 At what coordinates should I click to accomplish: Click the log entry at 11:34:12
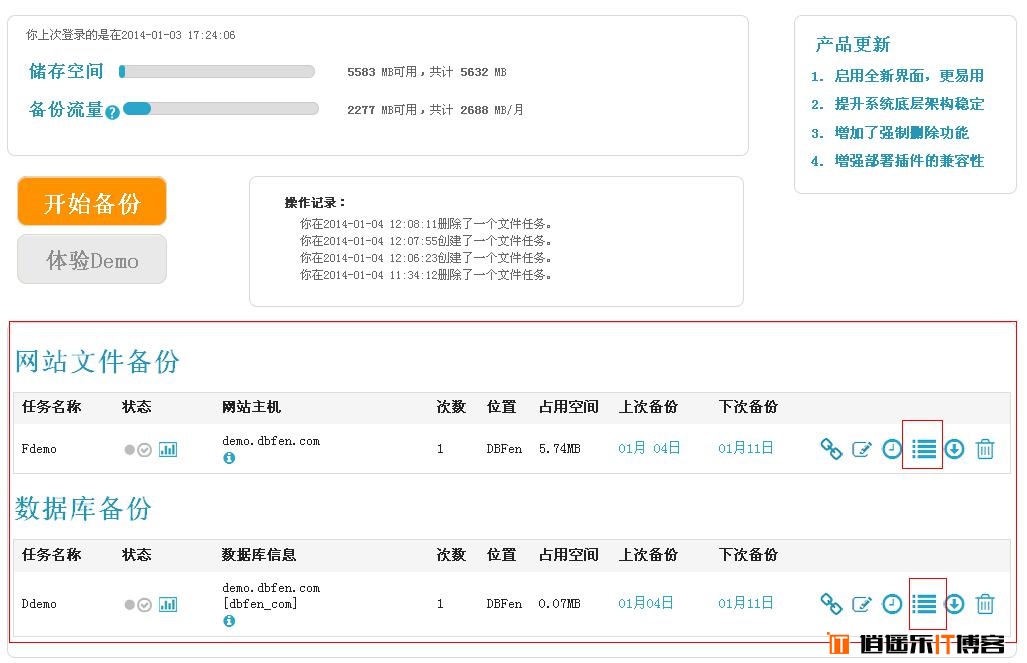(426, 275)
